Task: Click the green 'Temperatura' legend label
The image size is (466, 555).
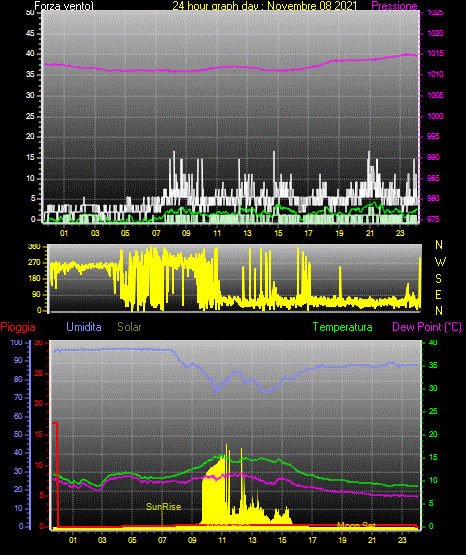Action: (343, 327)
